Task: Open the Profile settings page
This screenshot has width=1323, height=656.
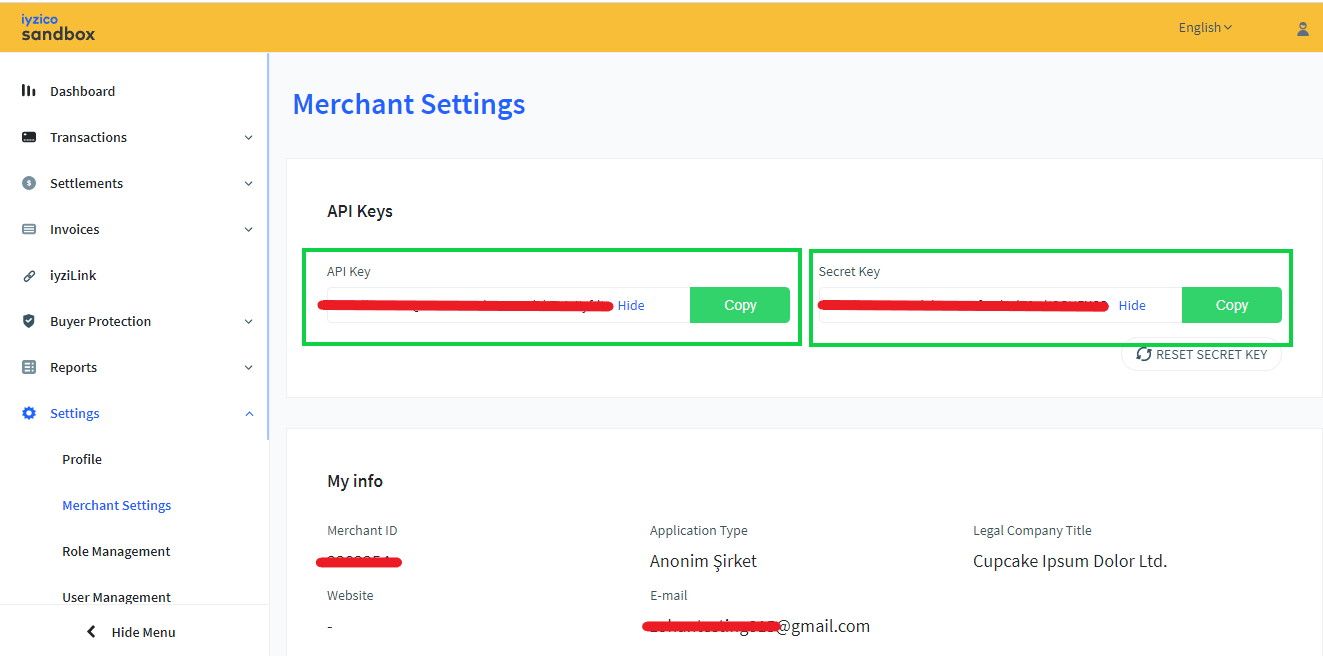Action: click(81, 459)
